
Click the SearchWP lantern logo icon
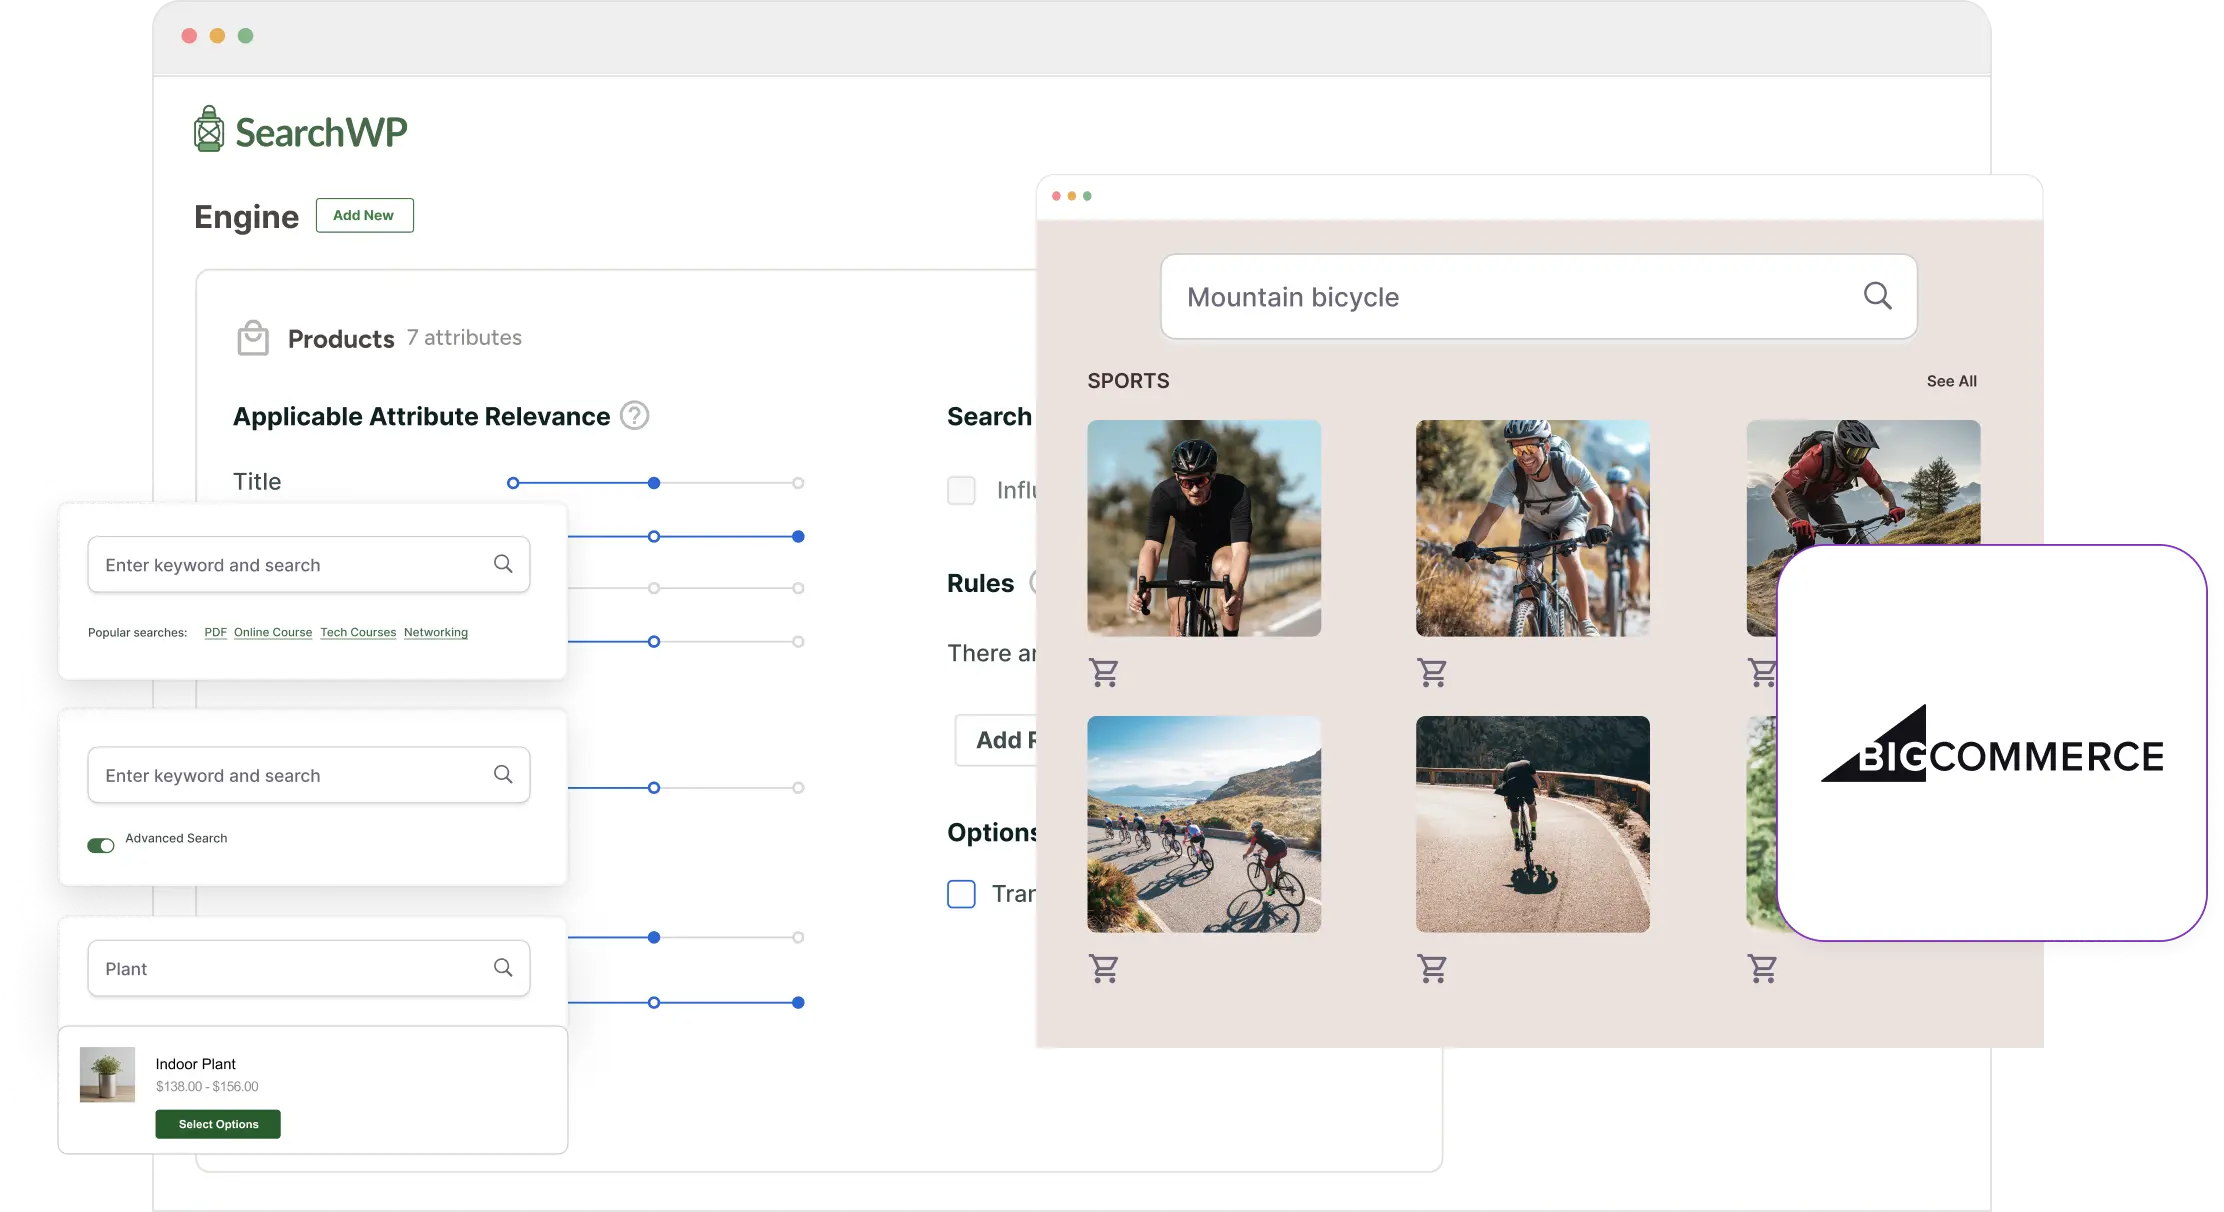click(x=207, y=131)
